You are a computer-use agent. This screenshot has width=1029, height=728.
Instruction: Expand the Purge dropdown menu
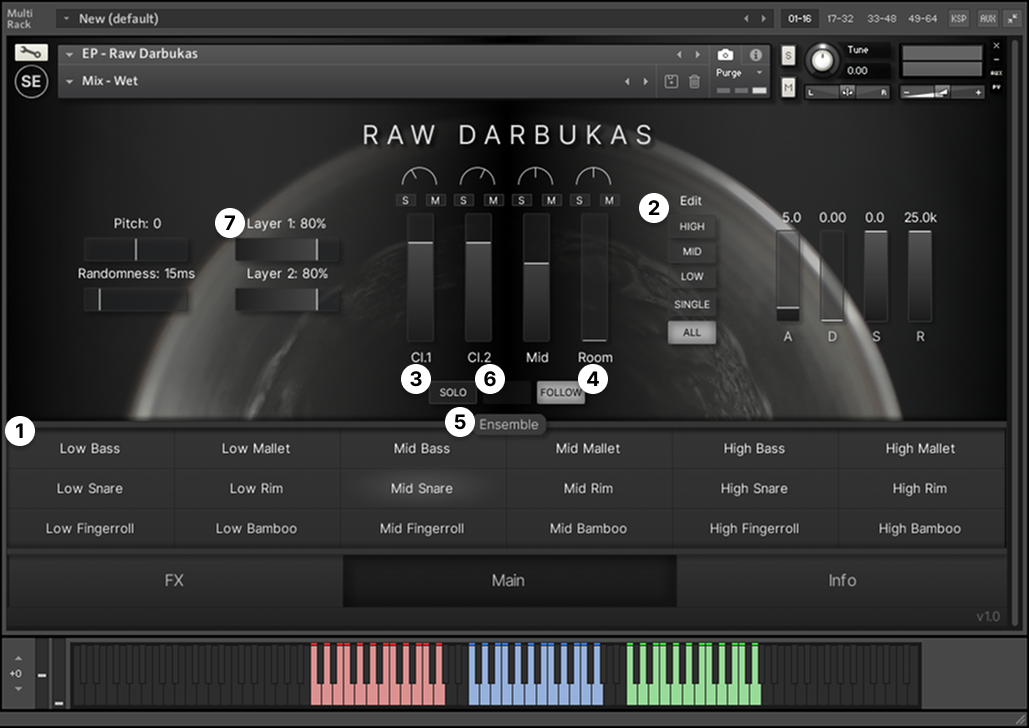pyautogui.click(x=741, y=73)
